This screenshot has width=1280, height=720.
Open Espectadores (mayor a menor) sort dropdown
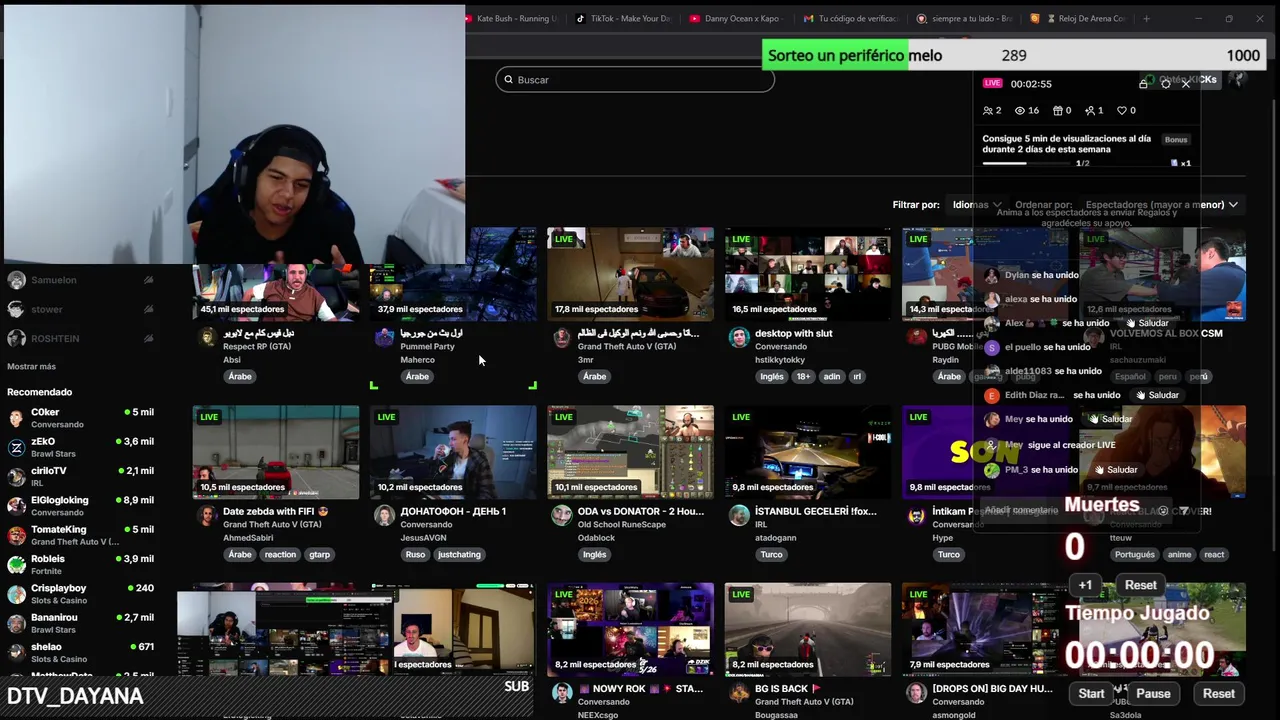(x=1161, y=205)
